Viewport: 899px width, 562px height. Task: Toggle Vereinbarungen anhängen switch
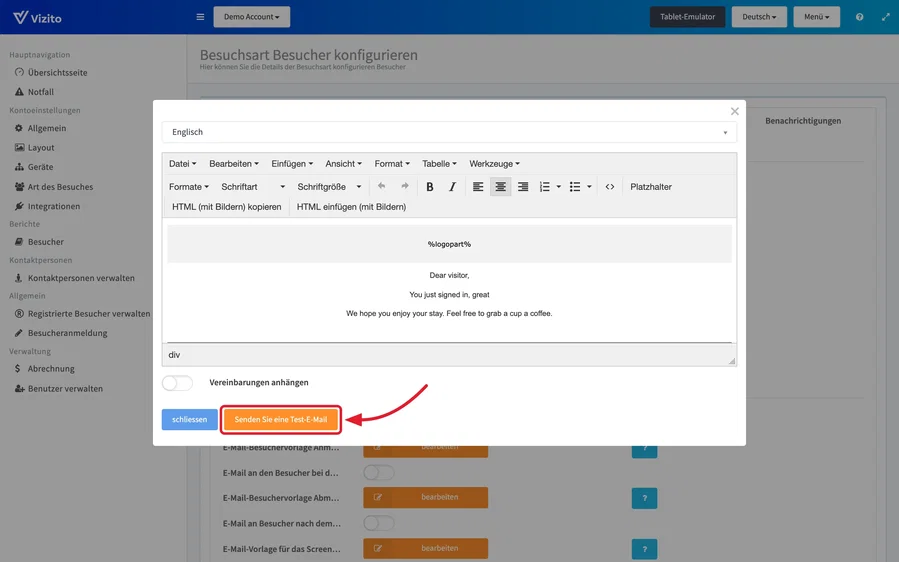coord(177,383)
